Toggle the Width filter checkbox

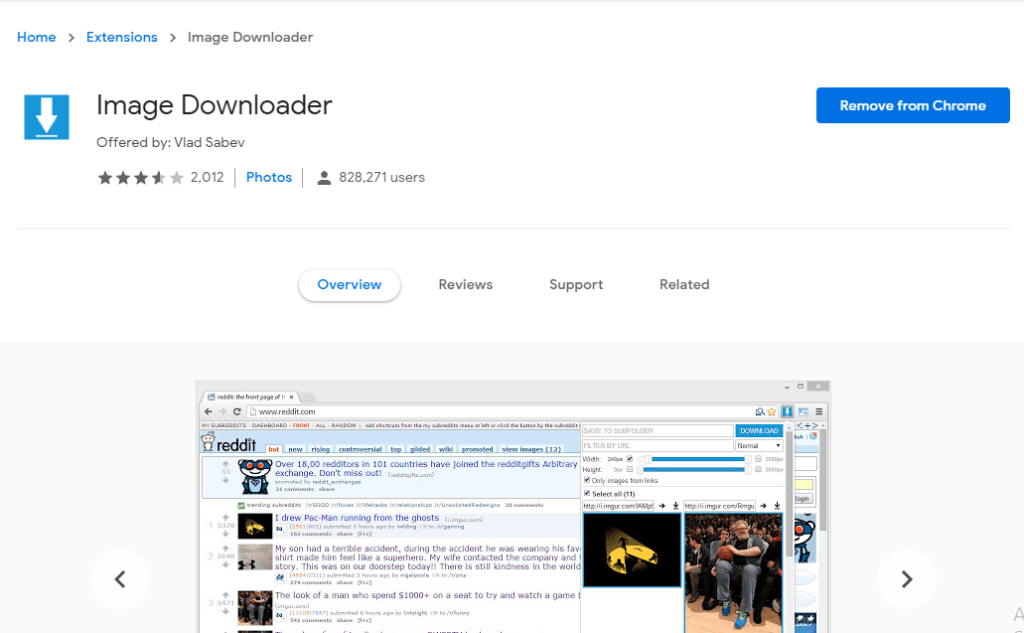tap(630, 459)
